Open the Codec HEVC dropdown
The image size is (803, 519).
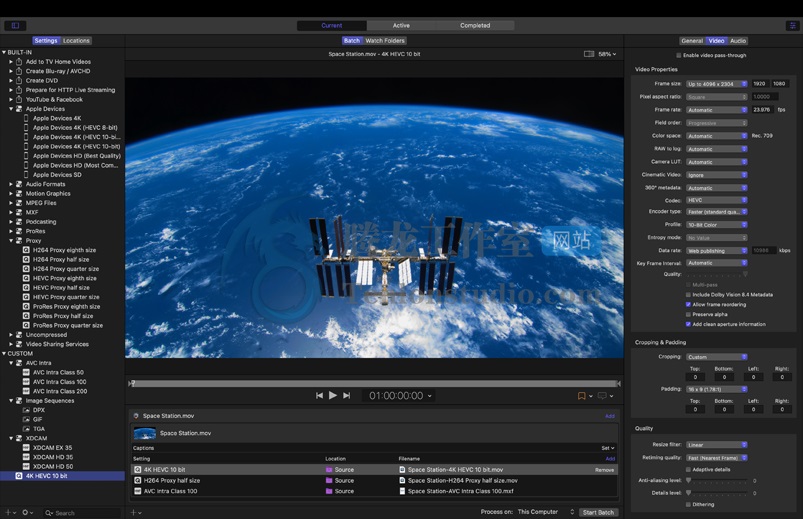point(716,200)
